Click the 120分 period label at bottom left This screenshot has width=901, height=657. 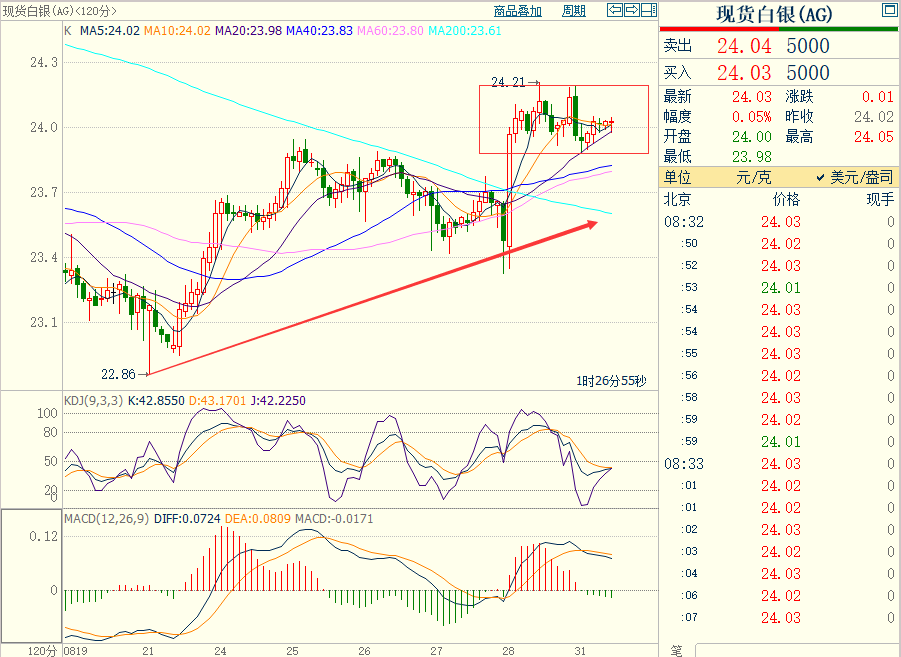click(x=43, y=651)
